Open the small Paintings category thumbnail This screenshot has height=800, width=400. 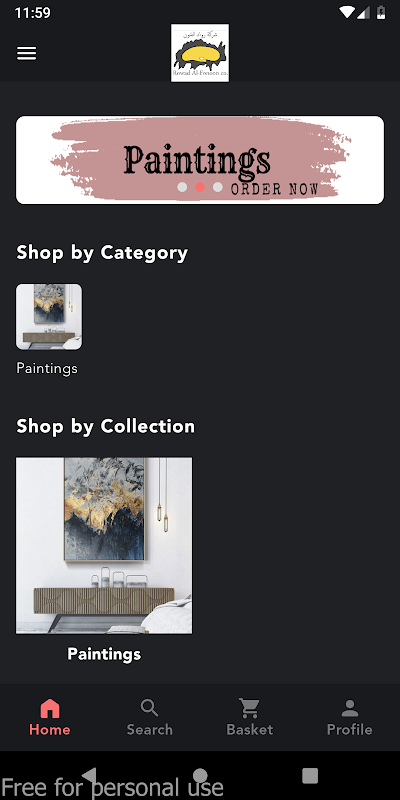pyautogui.click(x=49, y=317)
